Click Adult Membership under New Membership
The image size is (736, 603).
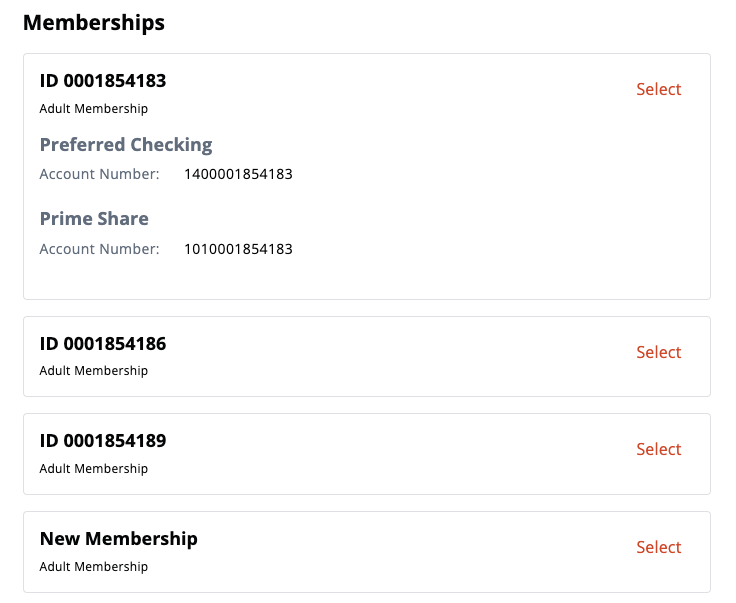pyautogui.click(x=94, y=567)
